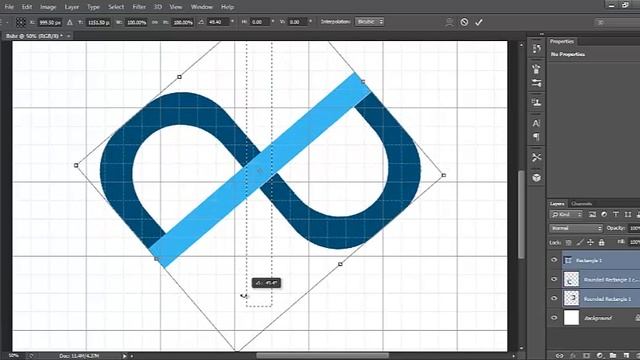Image resolution: width=640 pixels, height=360 pixels.
Task: Click the Y position input field
Action: (99, 22)
